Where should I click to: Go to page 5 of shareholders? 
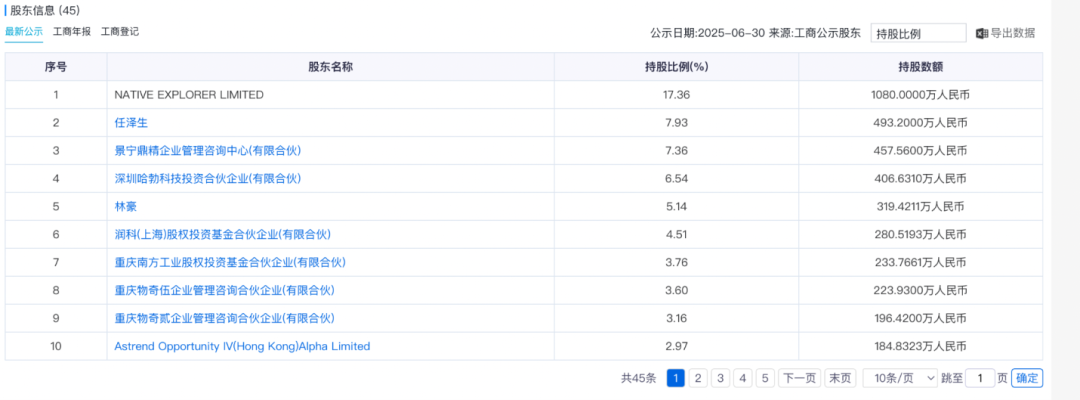764,378
